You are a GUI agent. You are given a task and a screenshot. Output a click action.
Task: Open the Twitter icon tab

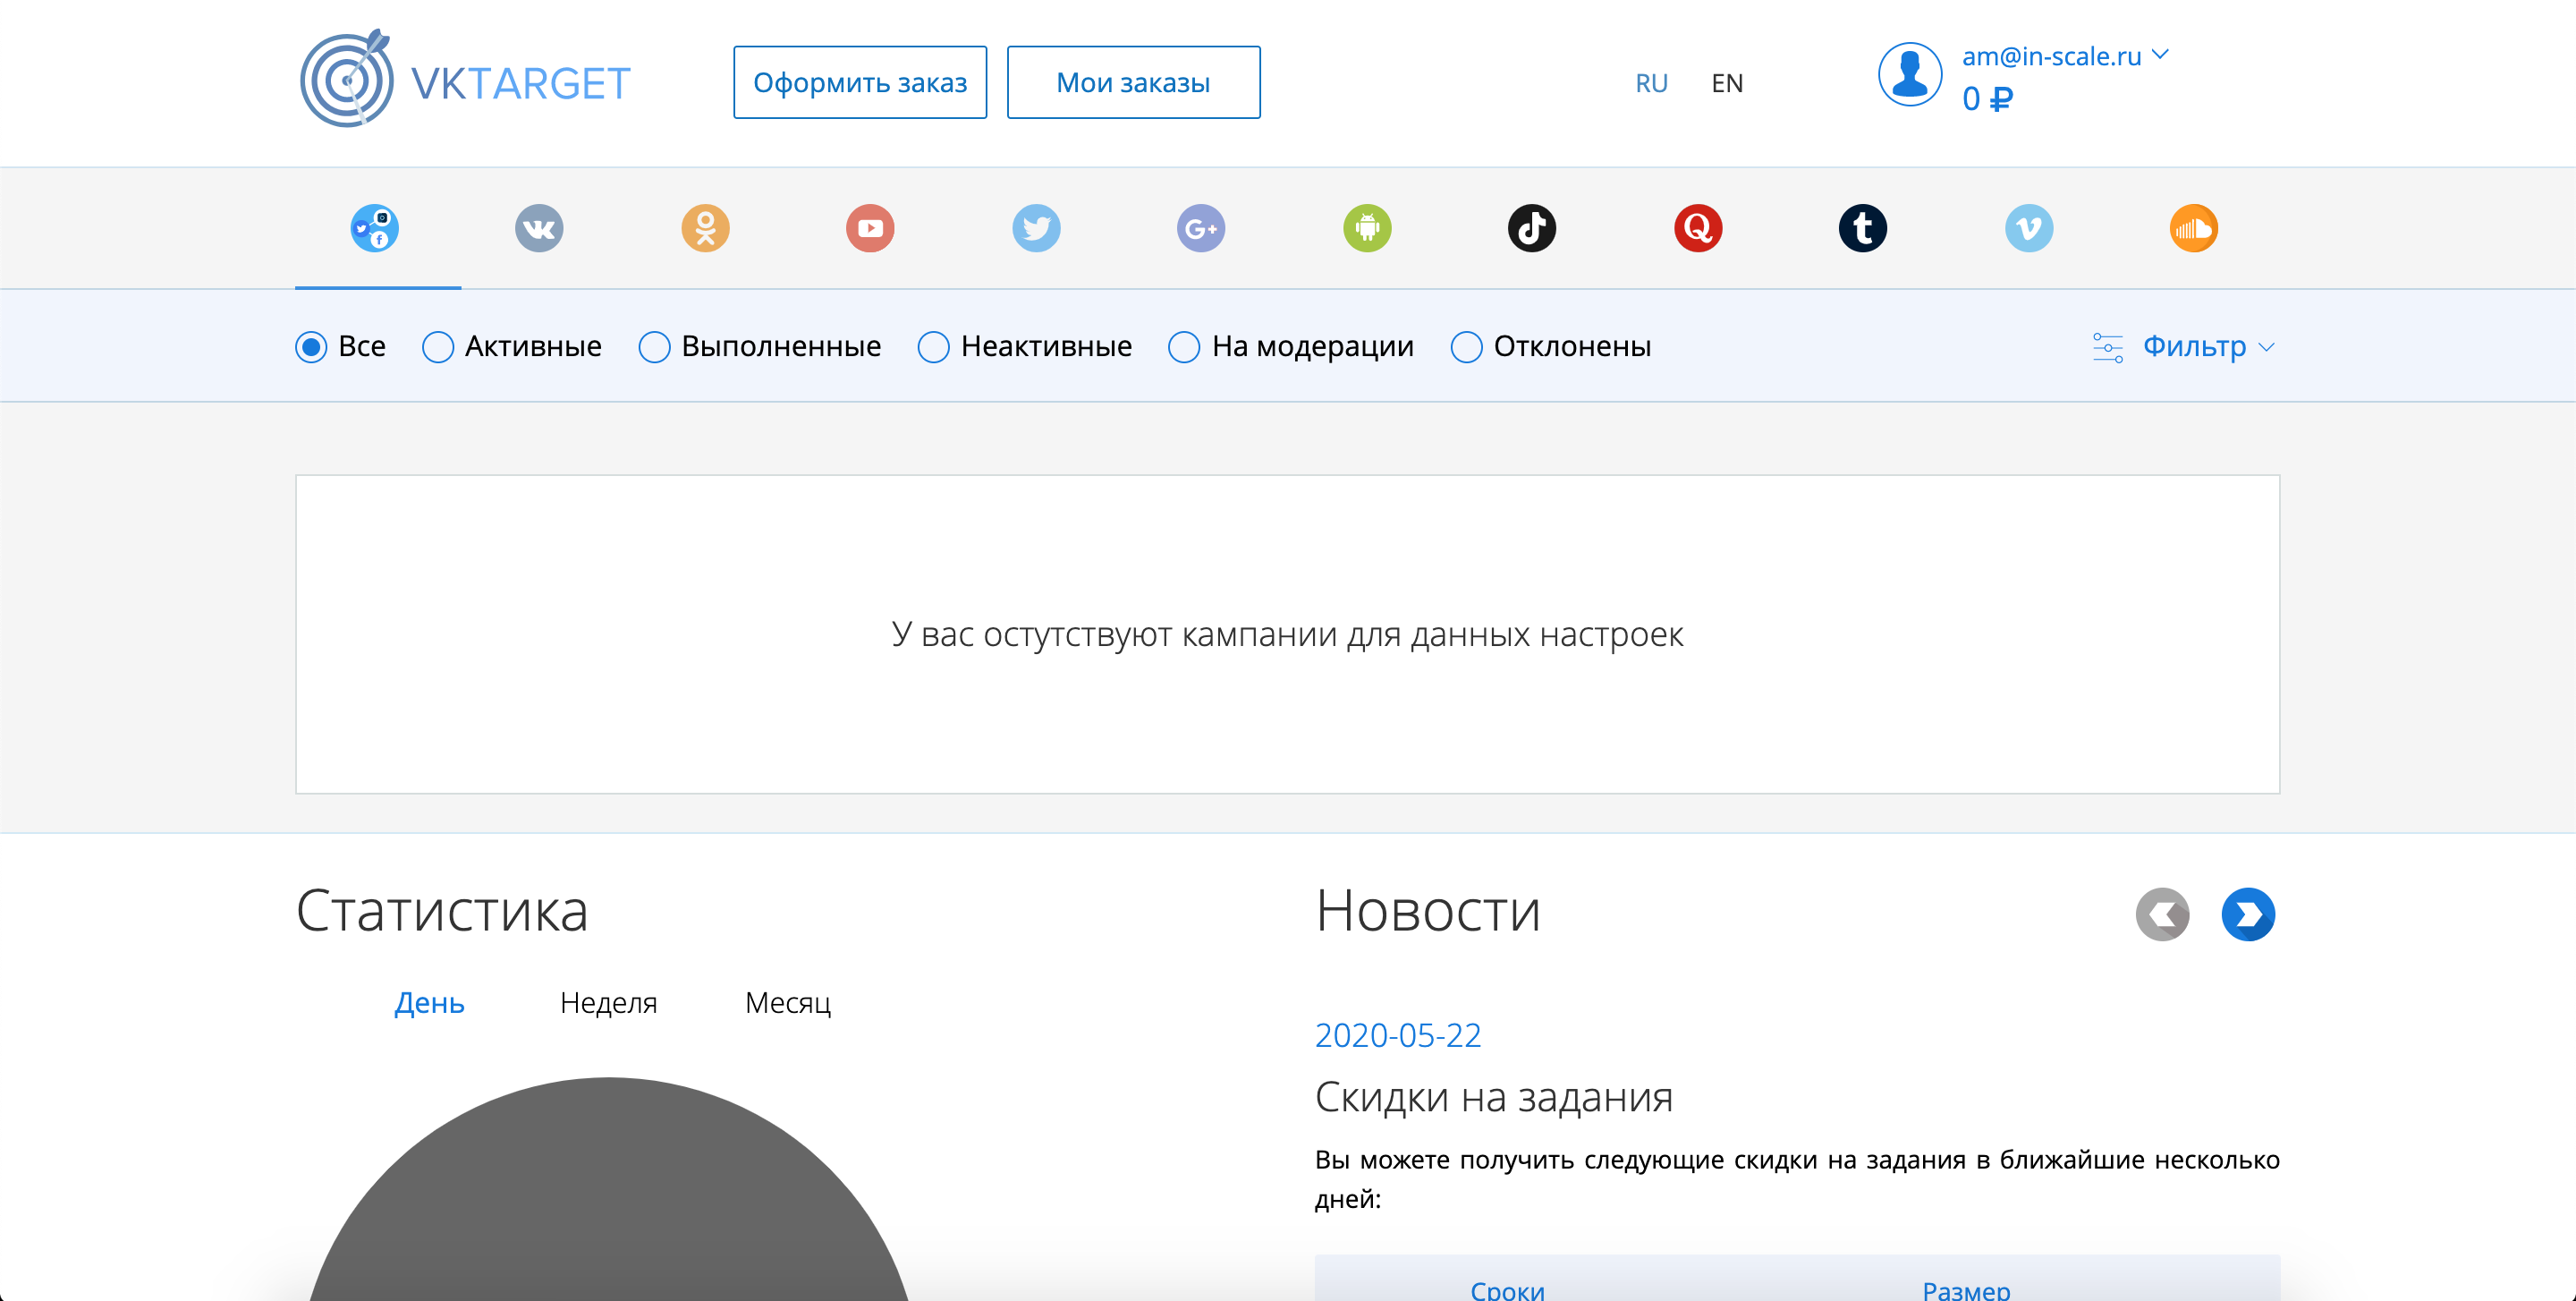1036,229
